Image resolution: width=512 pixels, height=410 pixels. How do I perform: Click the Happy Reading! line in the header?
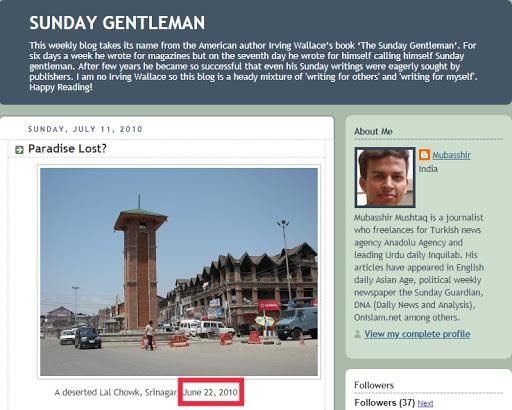click(61, 87)
